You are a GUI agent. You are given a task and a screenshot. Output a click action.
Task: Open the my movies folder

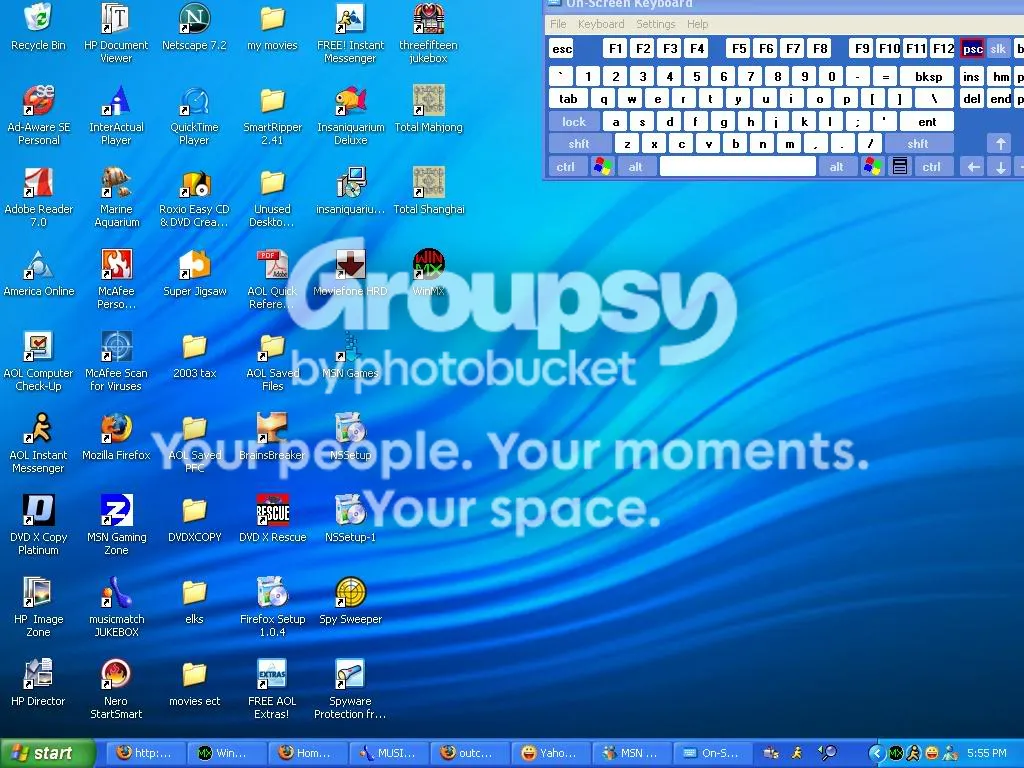click(272, 27)
